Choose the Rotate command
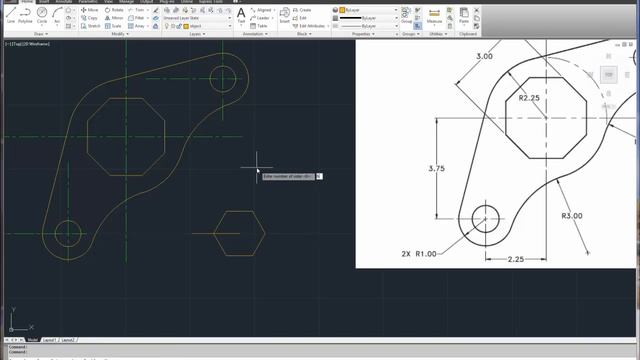 click(114, 10)
